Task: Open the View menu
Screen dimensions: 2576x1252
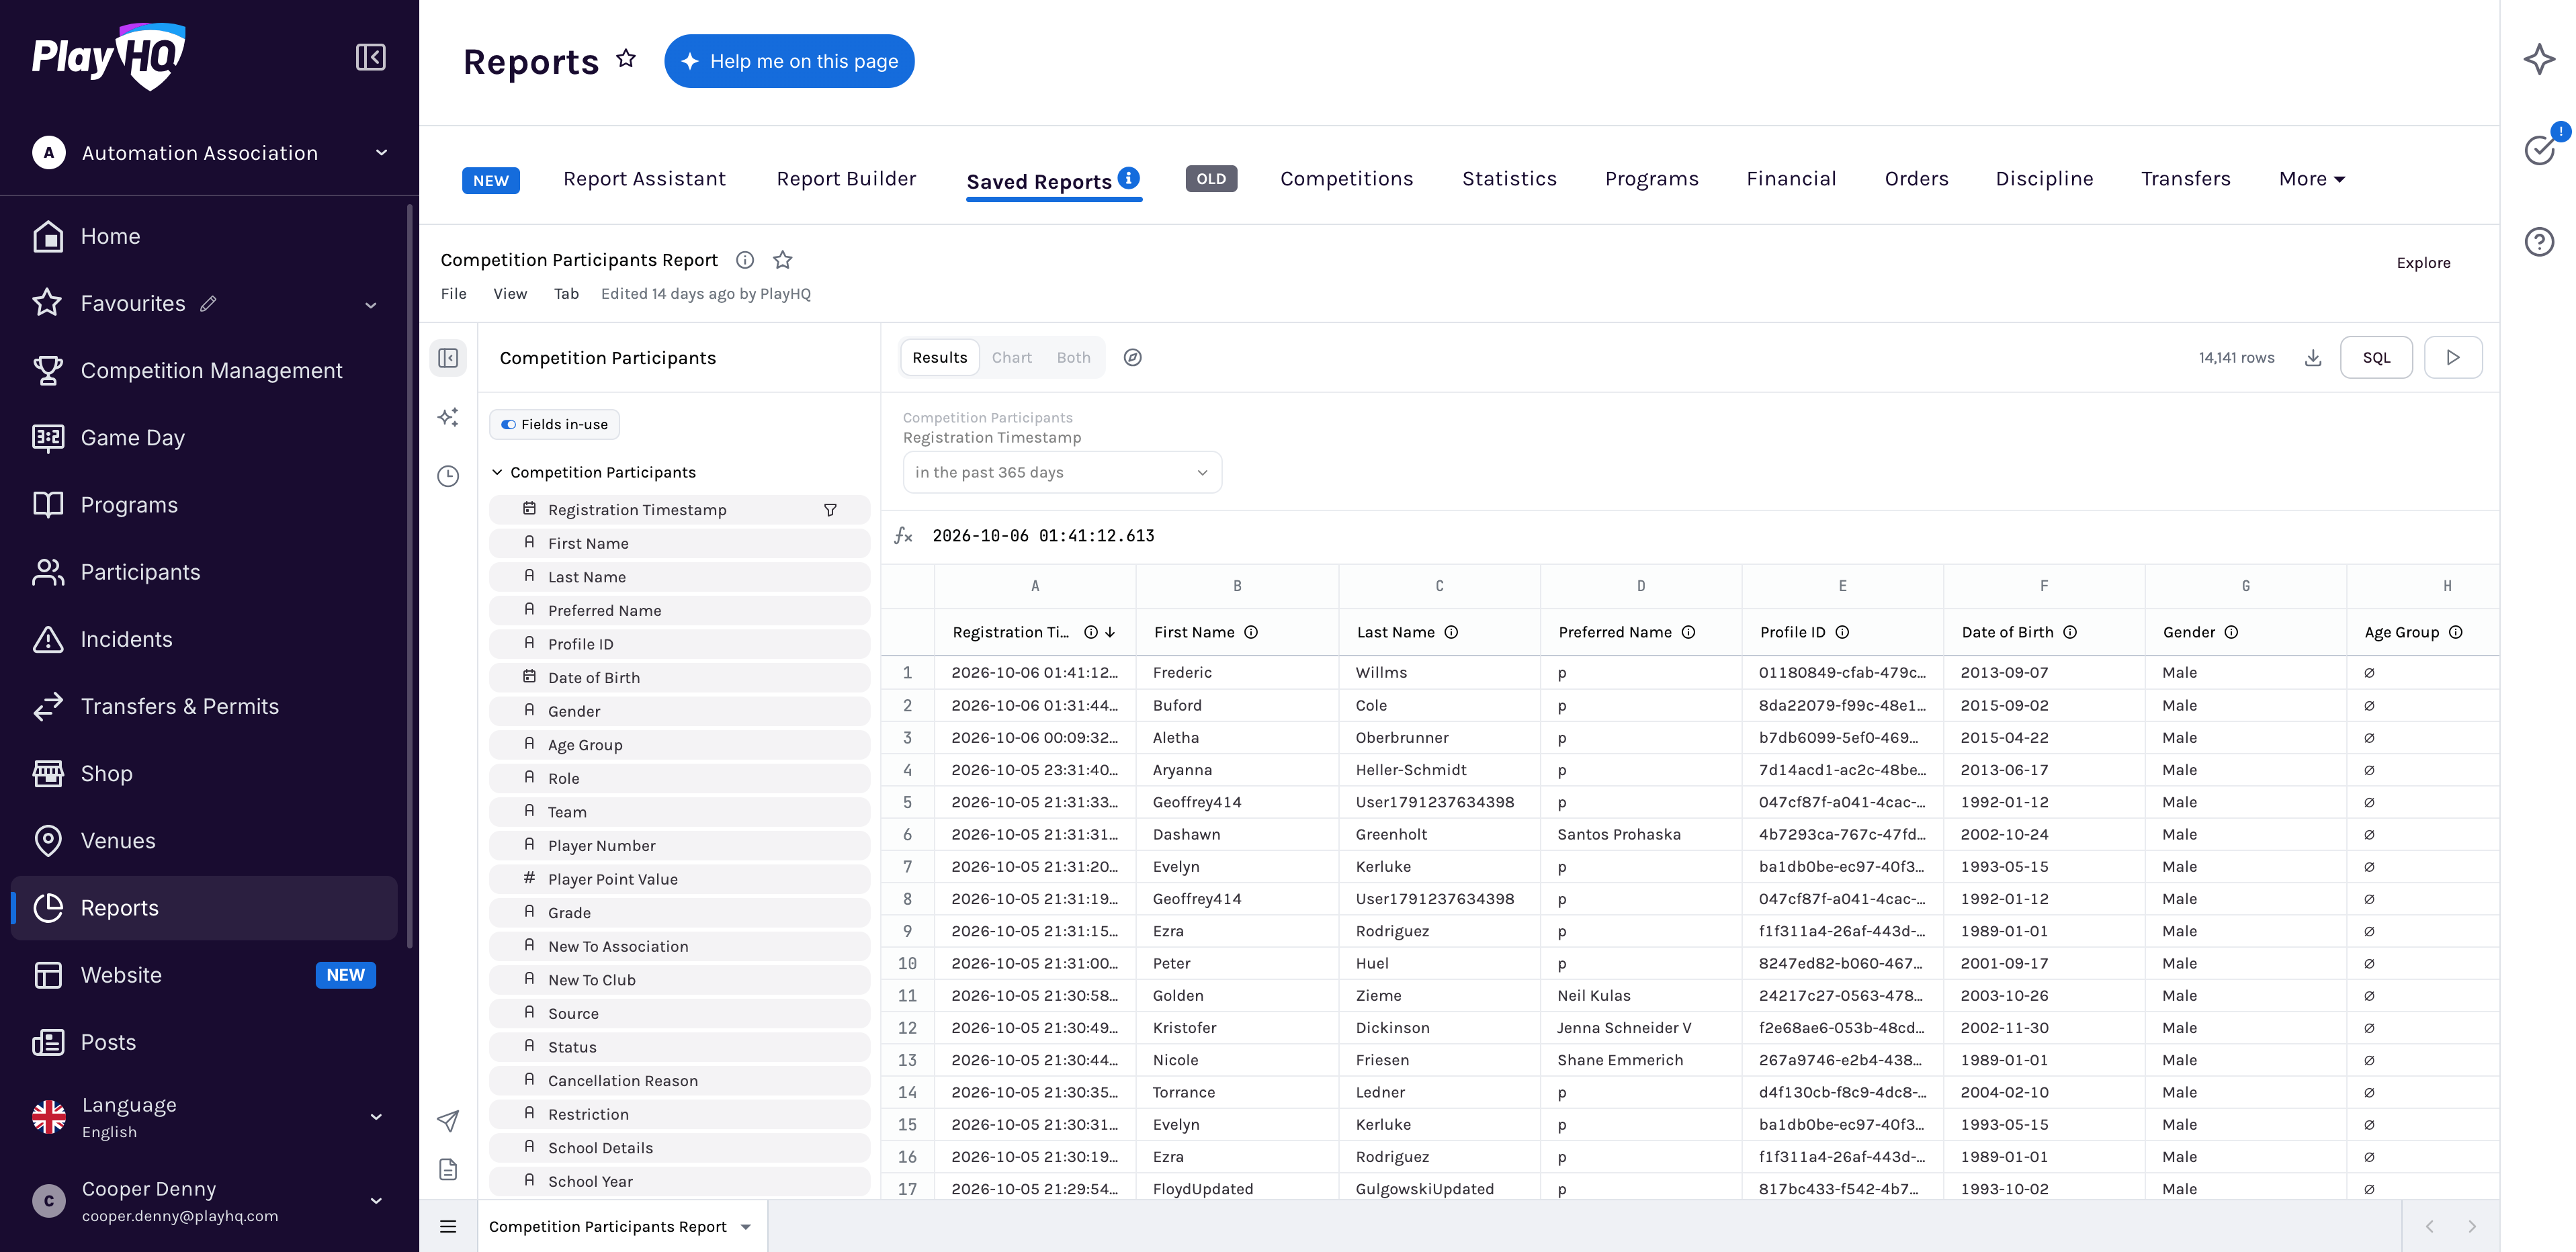Action: 509,294
